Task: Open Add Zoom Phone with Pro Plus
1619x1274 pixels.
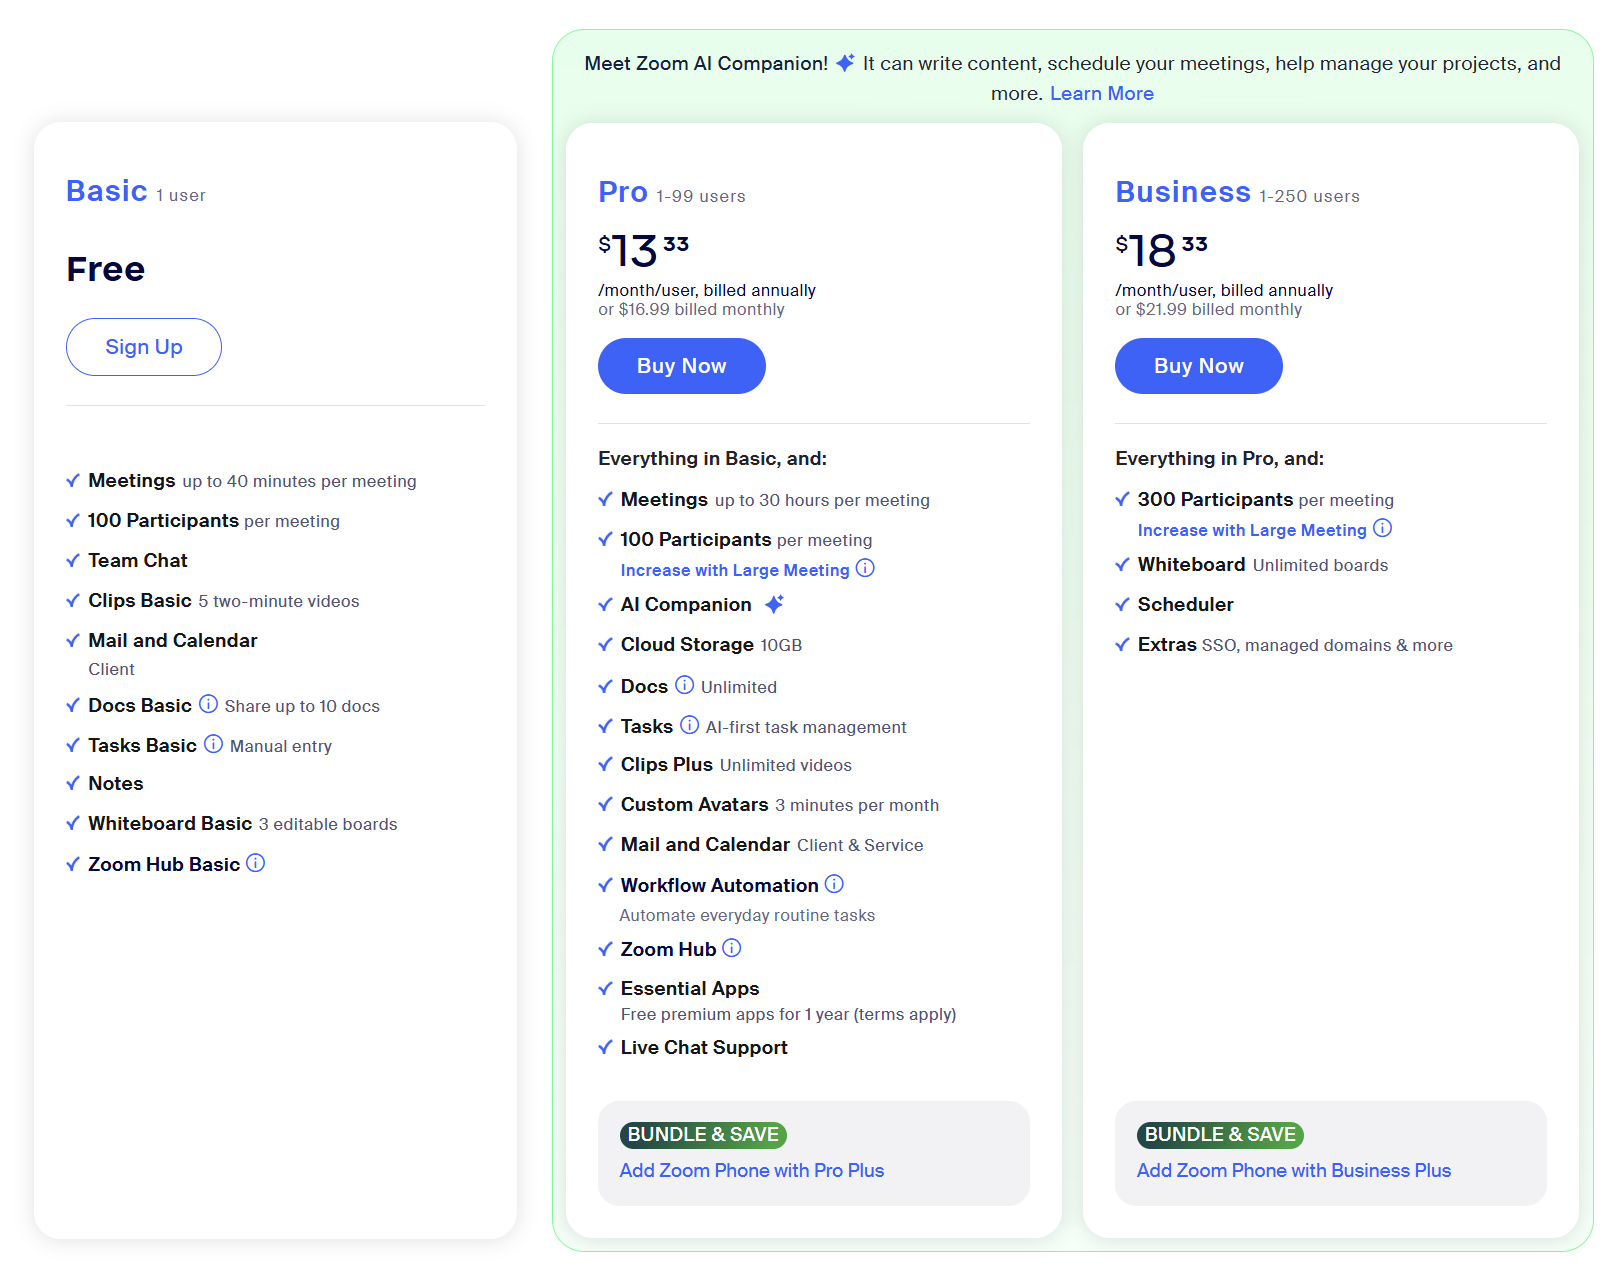Action: coord(751,1170)
